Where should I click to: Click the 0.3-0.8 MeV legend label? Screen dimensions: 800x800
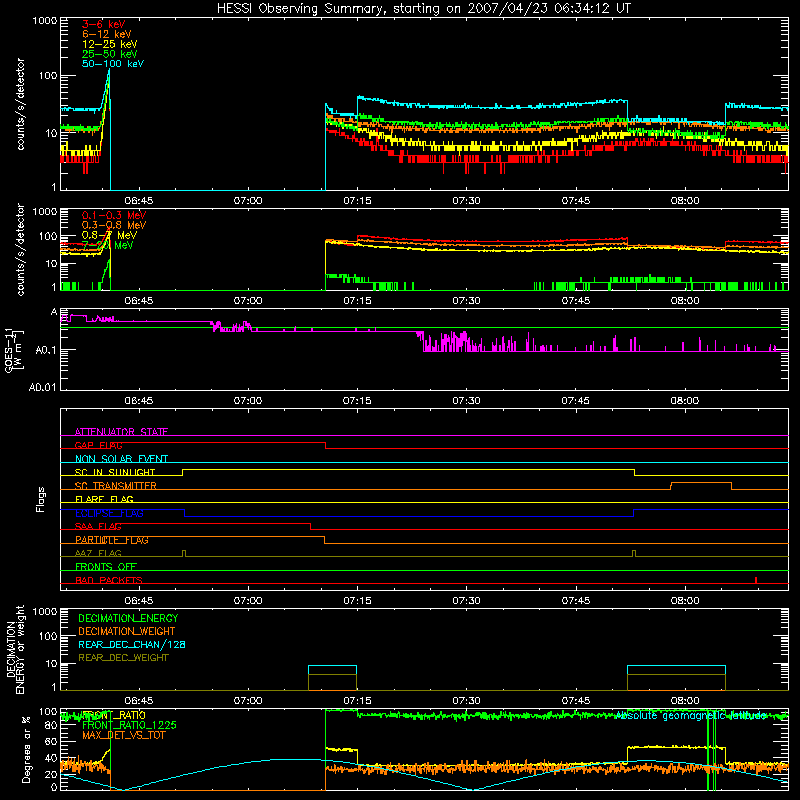point(114,225)
